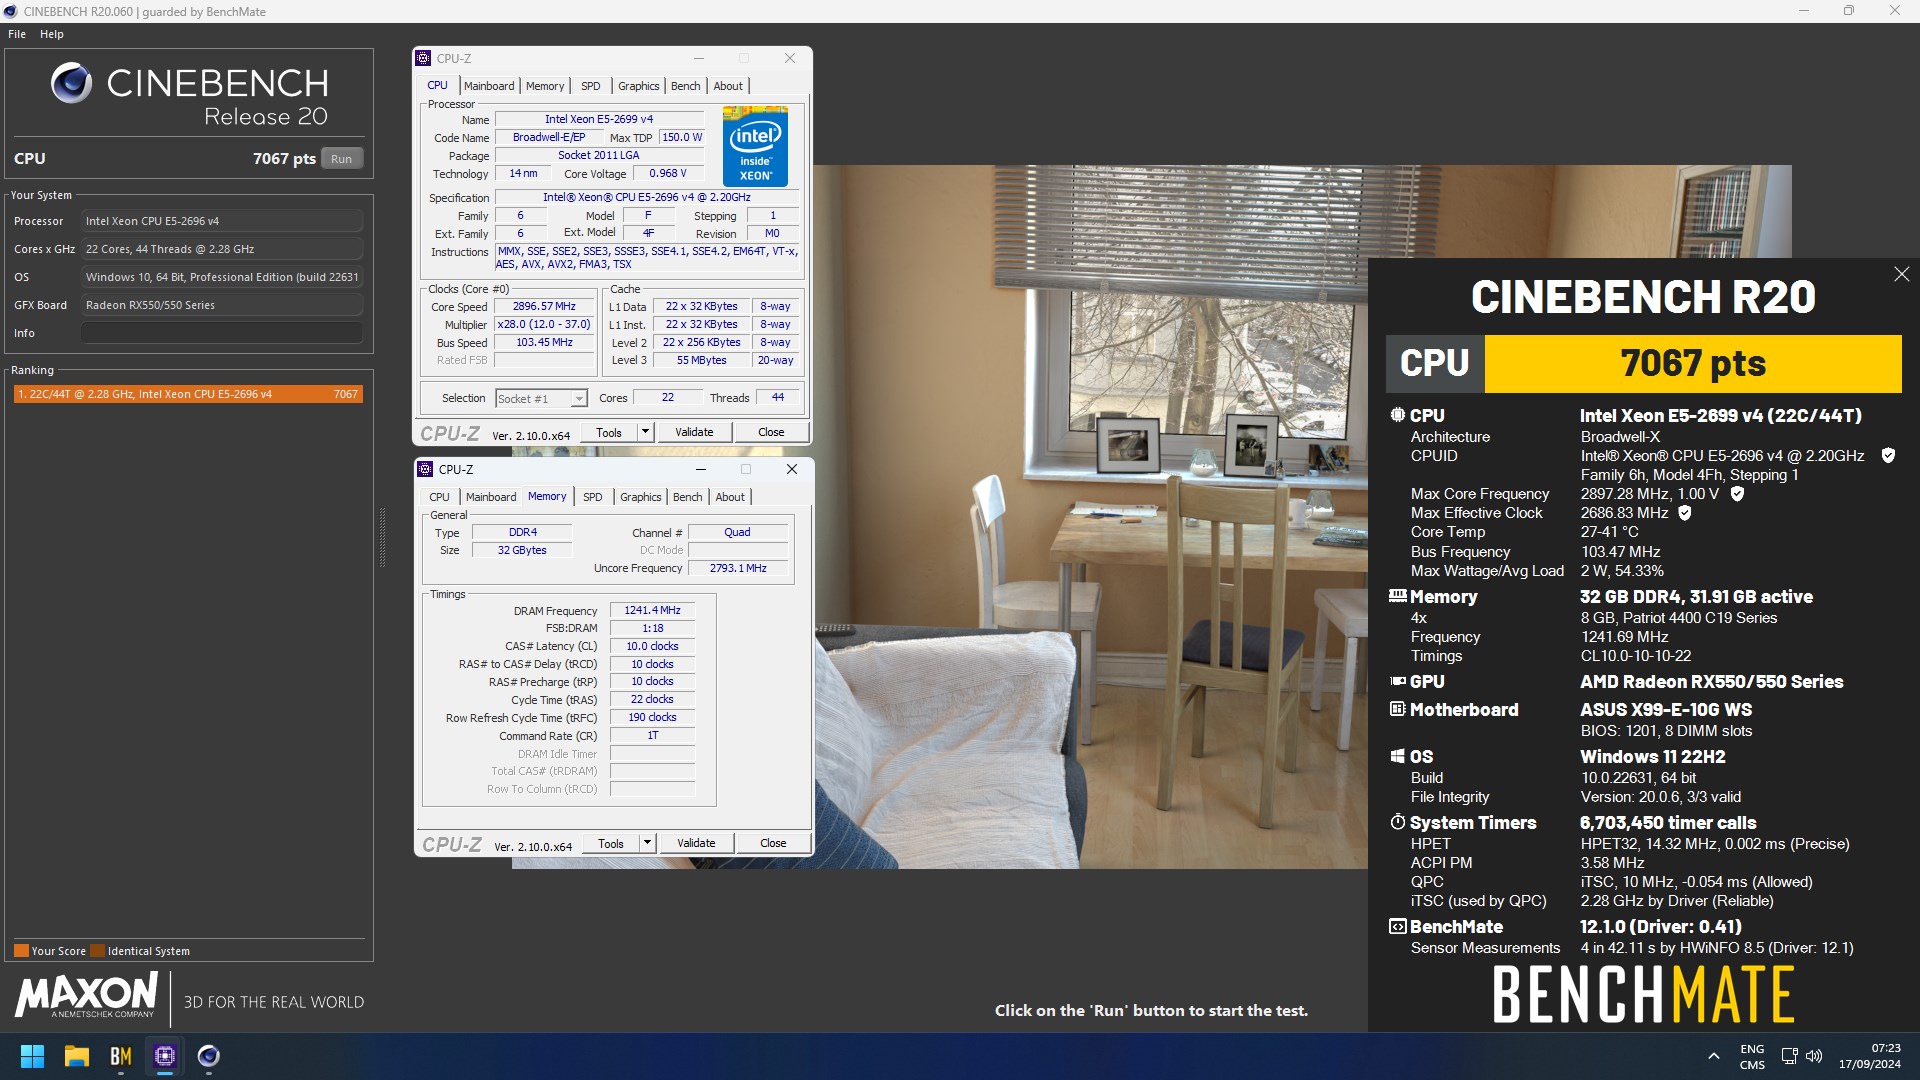Click the Intel Xeon inside logo

pos(756,146)
